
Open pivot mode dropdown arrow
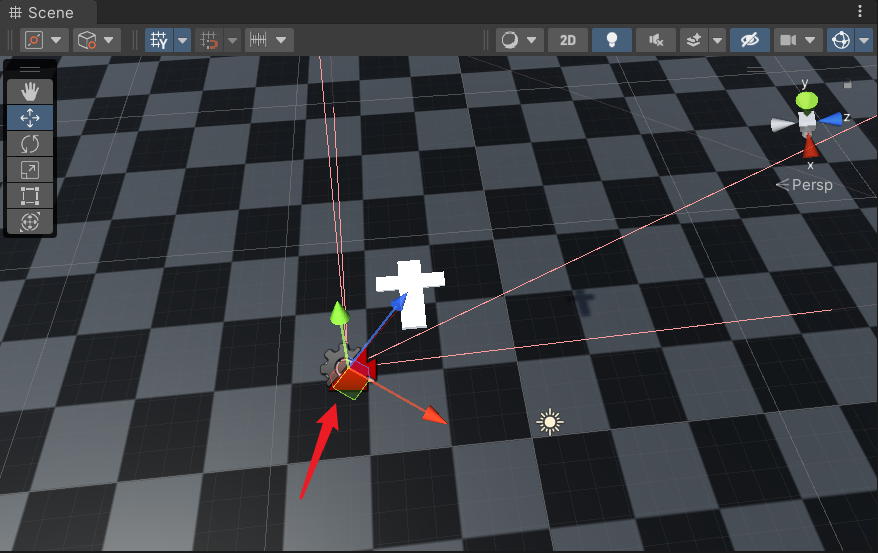[x=56, y=40]
